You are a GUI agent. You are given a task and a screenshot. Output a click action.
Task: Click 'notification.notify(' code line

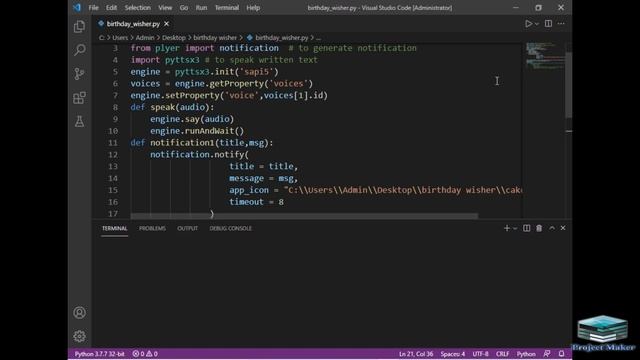pos(199,155)
